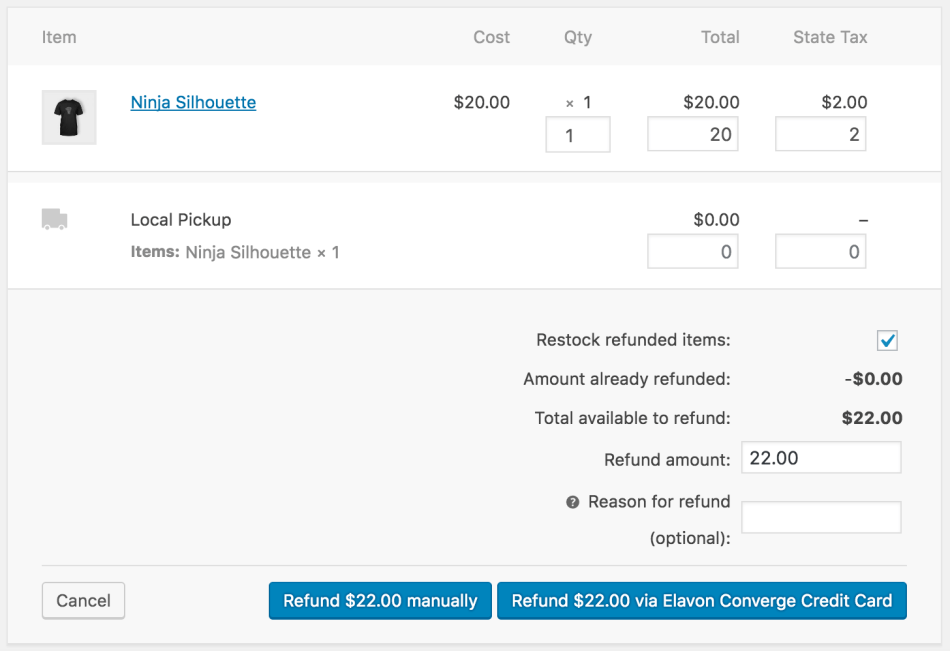Refund $22.00 via Elavon Converge Credit Card
This screenshot has width=950, height=651.
(702, 601)
